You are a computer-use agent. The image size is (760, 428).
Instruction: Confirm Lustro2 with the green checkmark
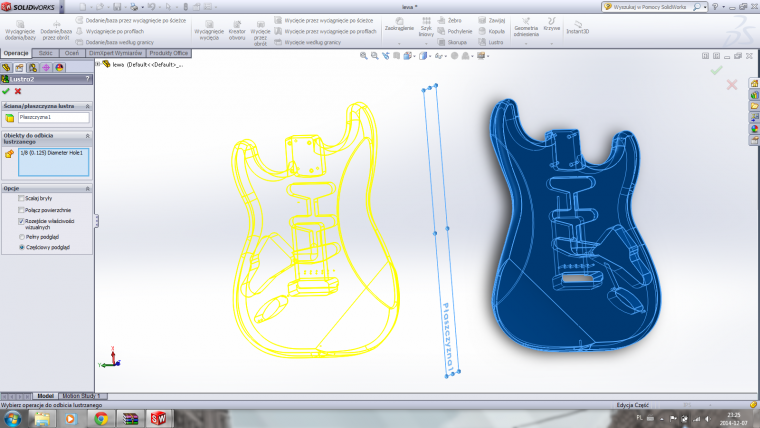pyautogui.click(x=6, y=91)
